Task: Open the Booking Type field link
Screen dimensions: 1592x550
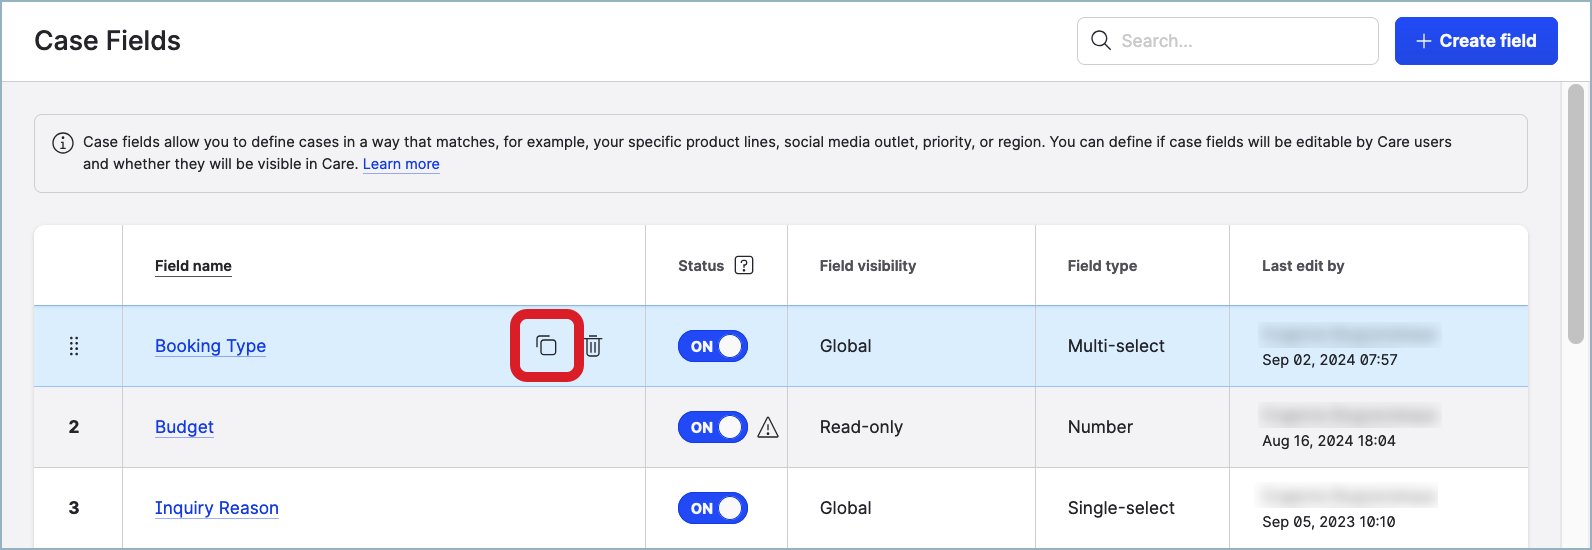Action: (x=210, y=346)
